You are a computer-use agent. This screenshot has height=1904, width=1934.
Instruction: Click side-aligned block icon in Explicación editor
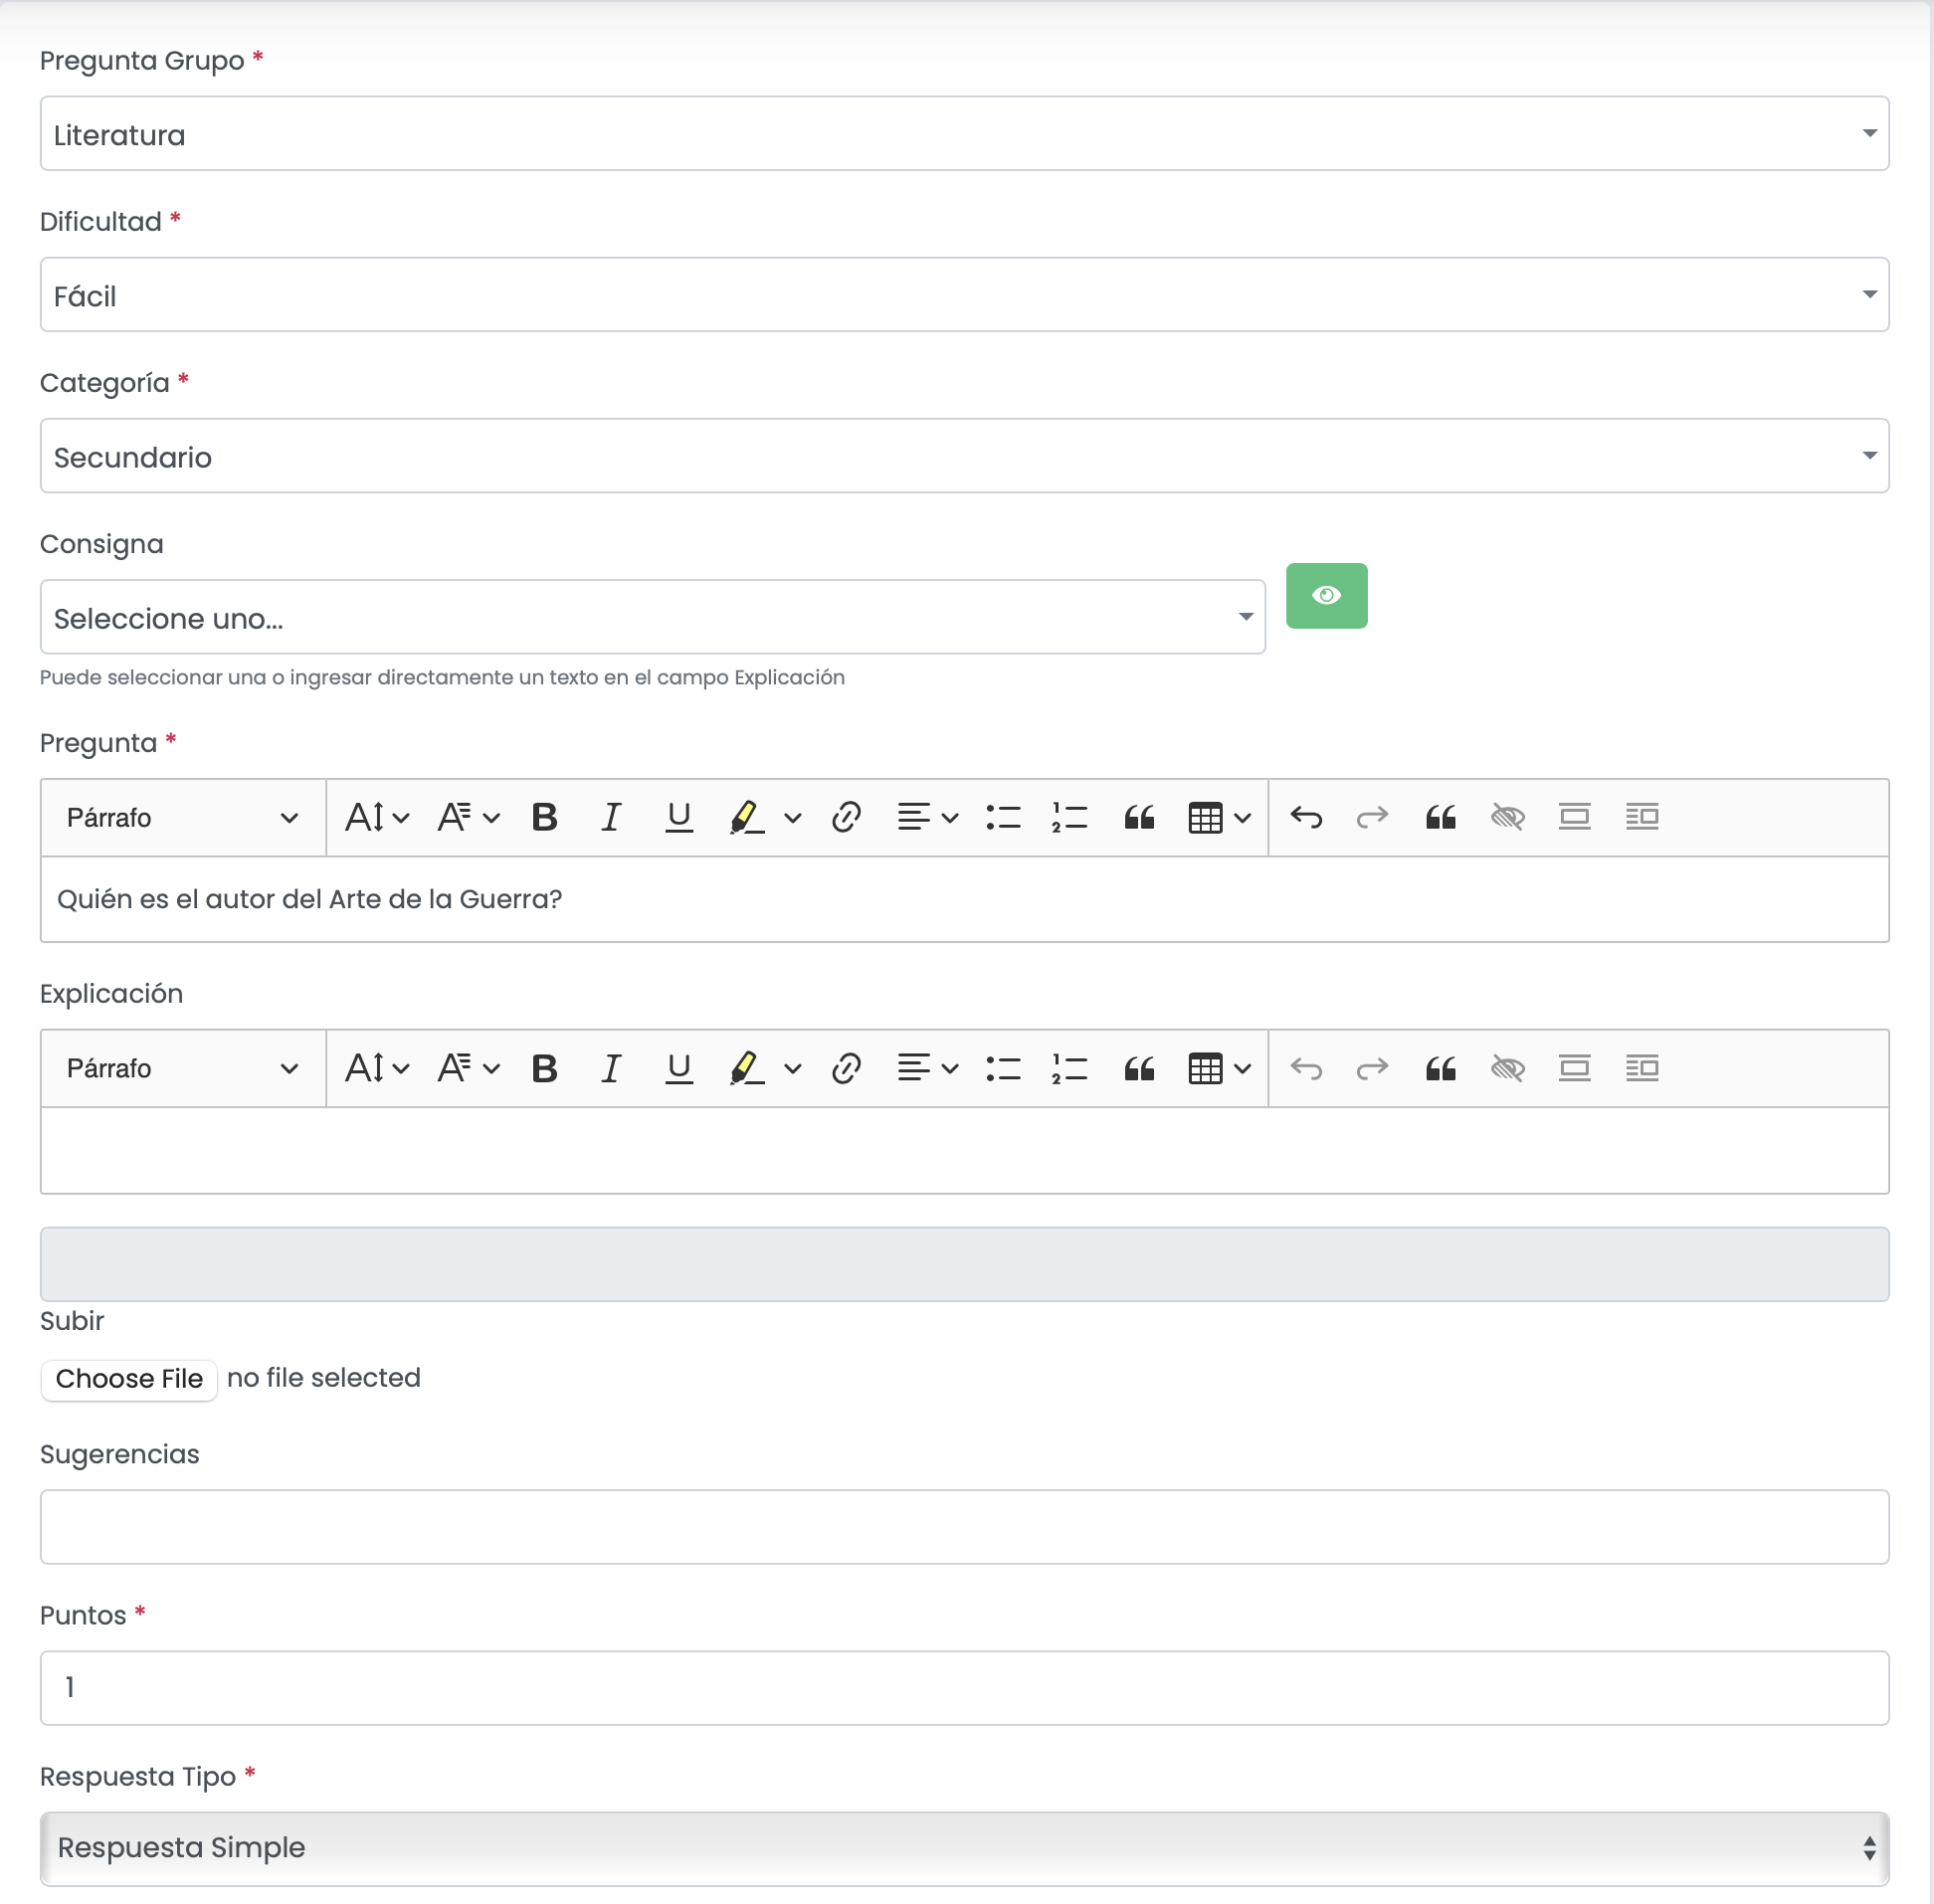[x=1641, y=1069]
